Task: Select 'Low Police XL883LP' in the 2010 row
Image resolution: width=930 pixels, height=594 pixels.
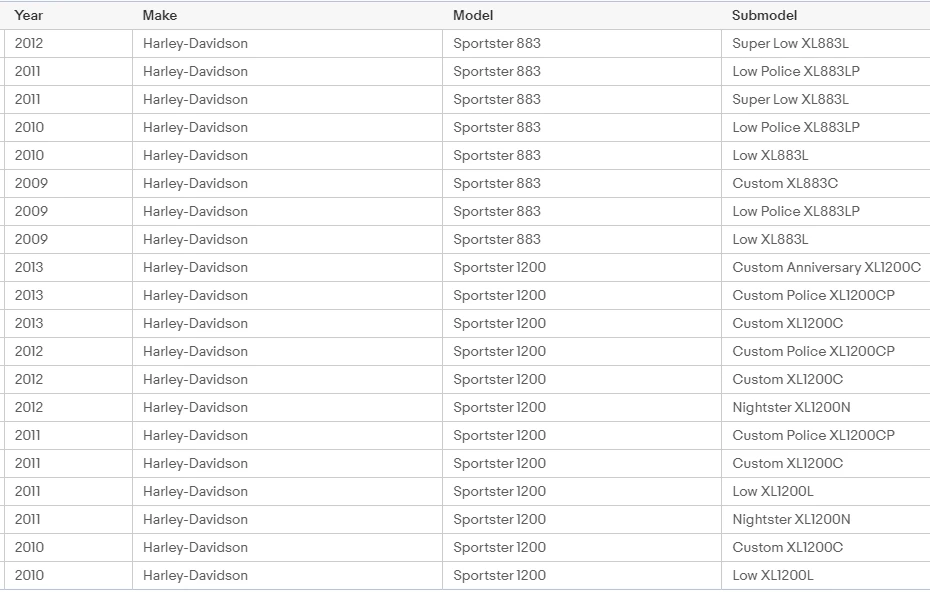Action: click(x=796, y=127)
